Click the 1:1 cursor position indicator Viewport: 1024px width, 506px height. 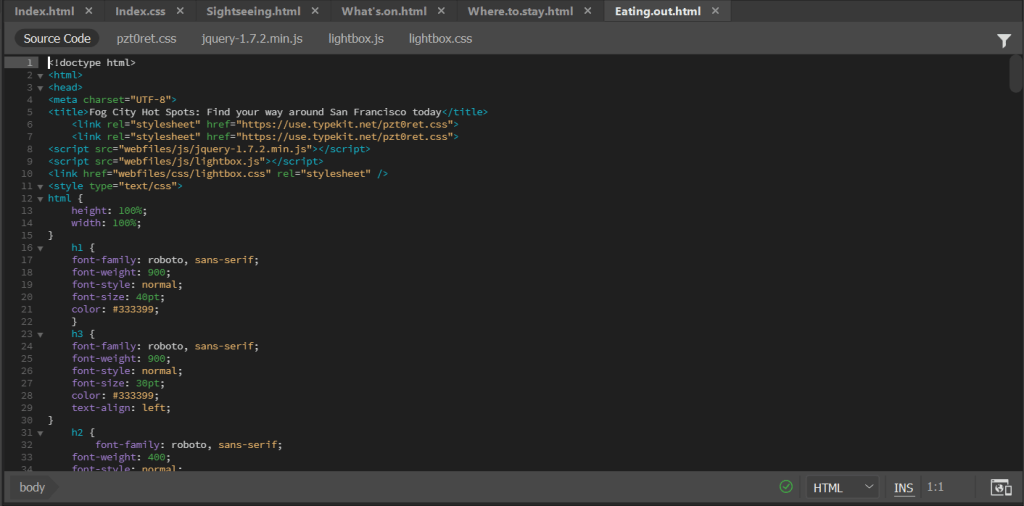[x=935, y=487]
